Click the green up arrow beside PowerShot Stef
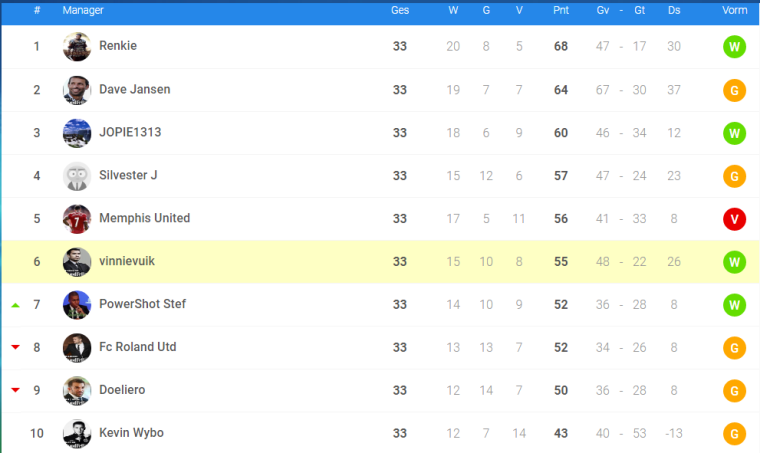Image resolution: width=760 pixels, height=453 pixels. point(16,305)
